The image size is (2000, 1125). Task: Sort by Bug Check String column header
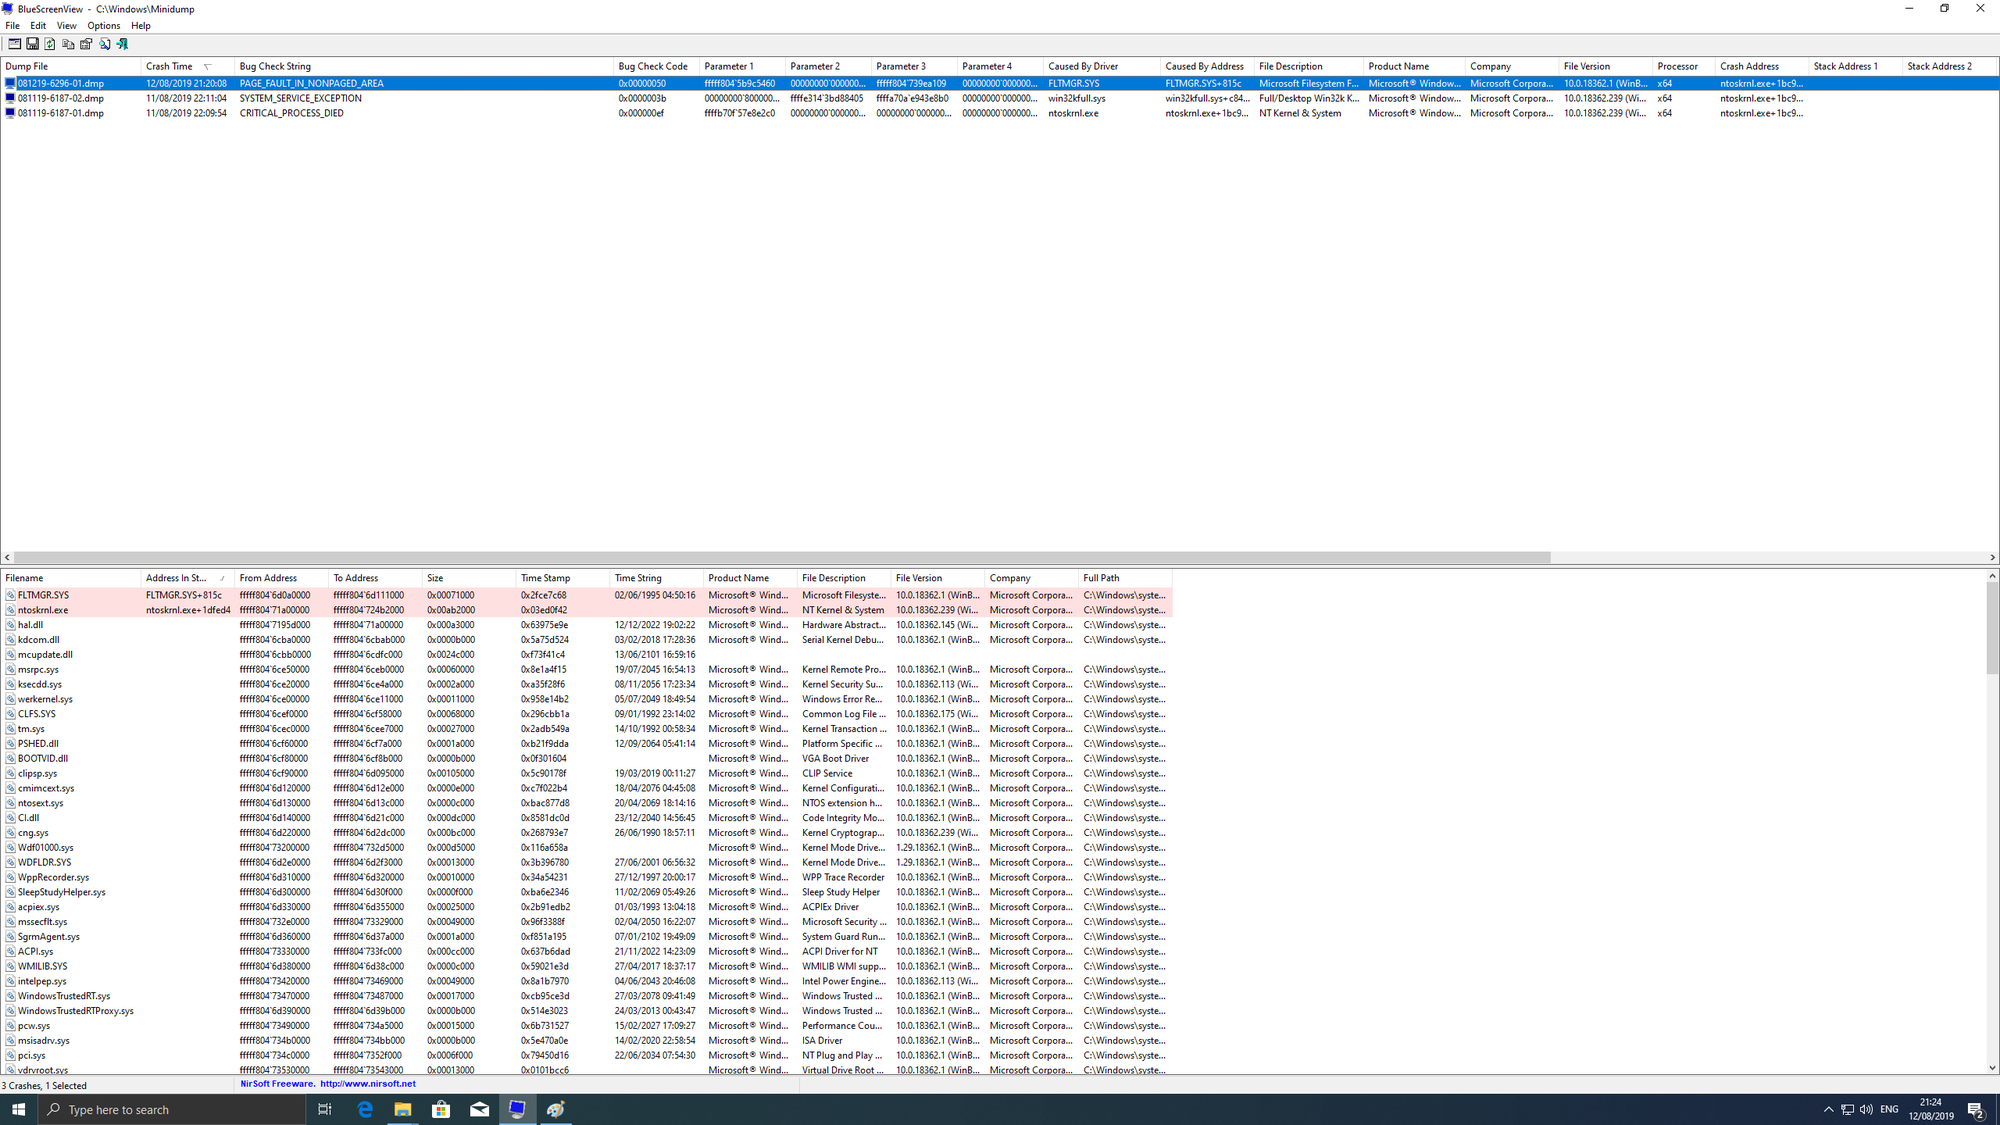click(424, 66)
